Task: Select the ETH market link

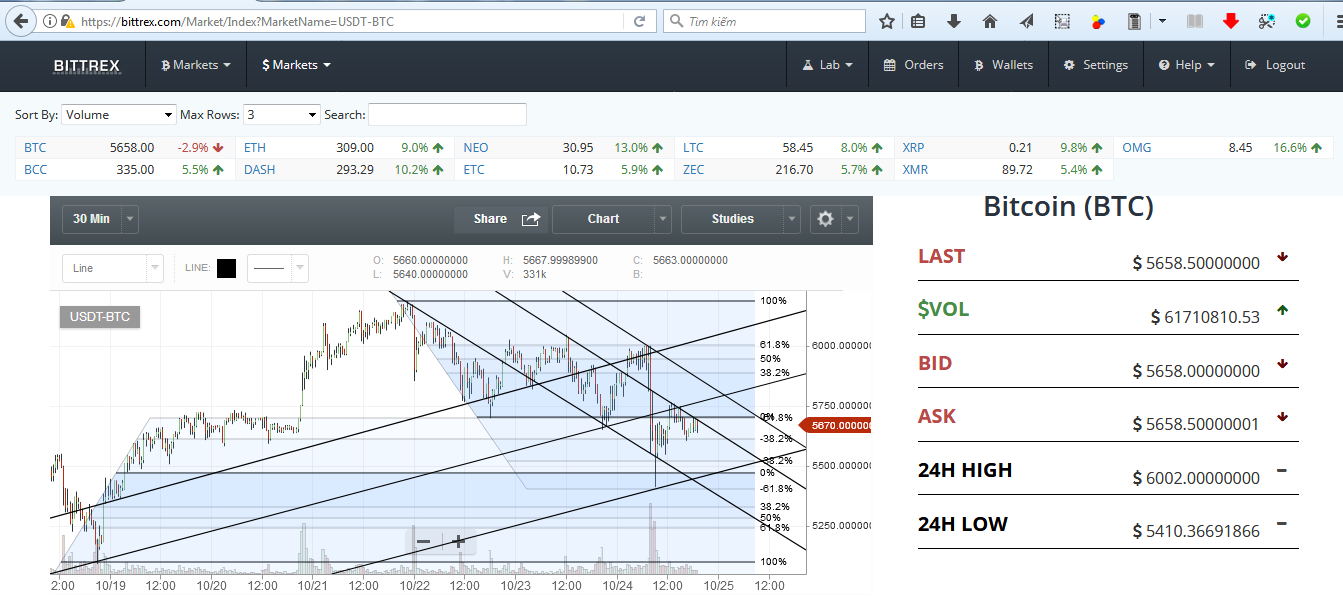Action: (x=255, y=147)
